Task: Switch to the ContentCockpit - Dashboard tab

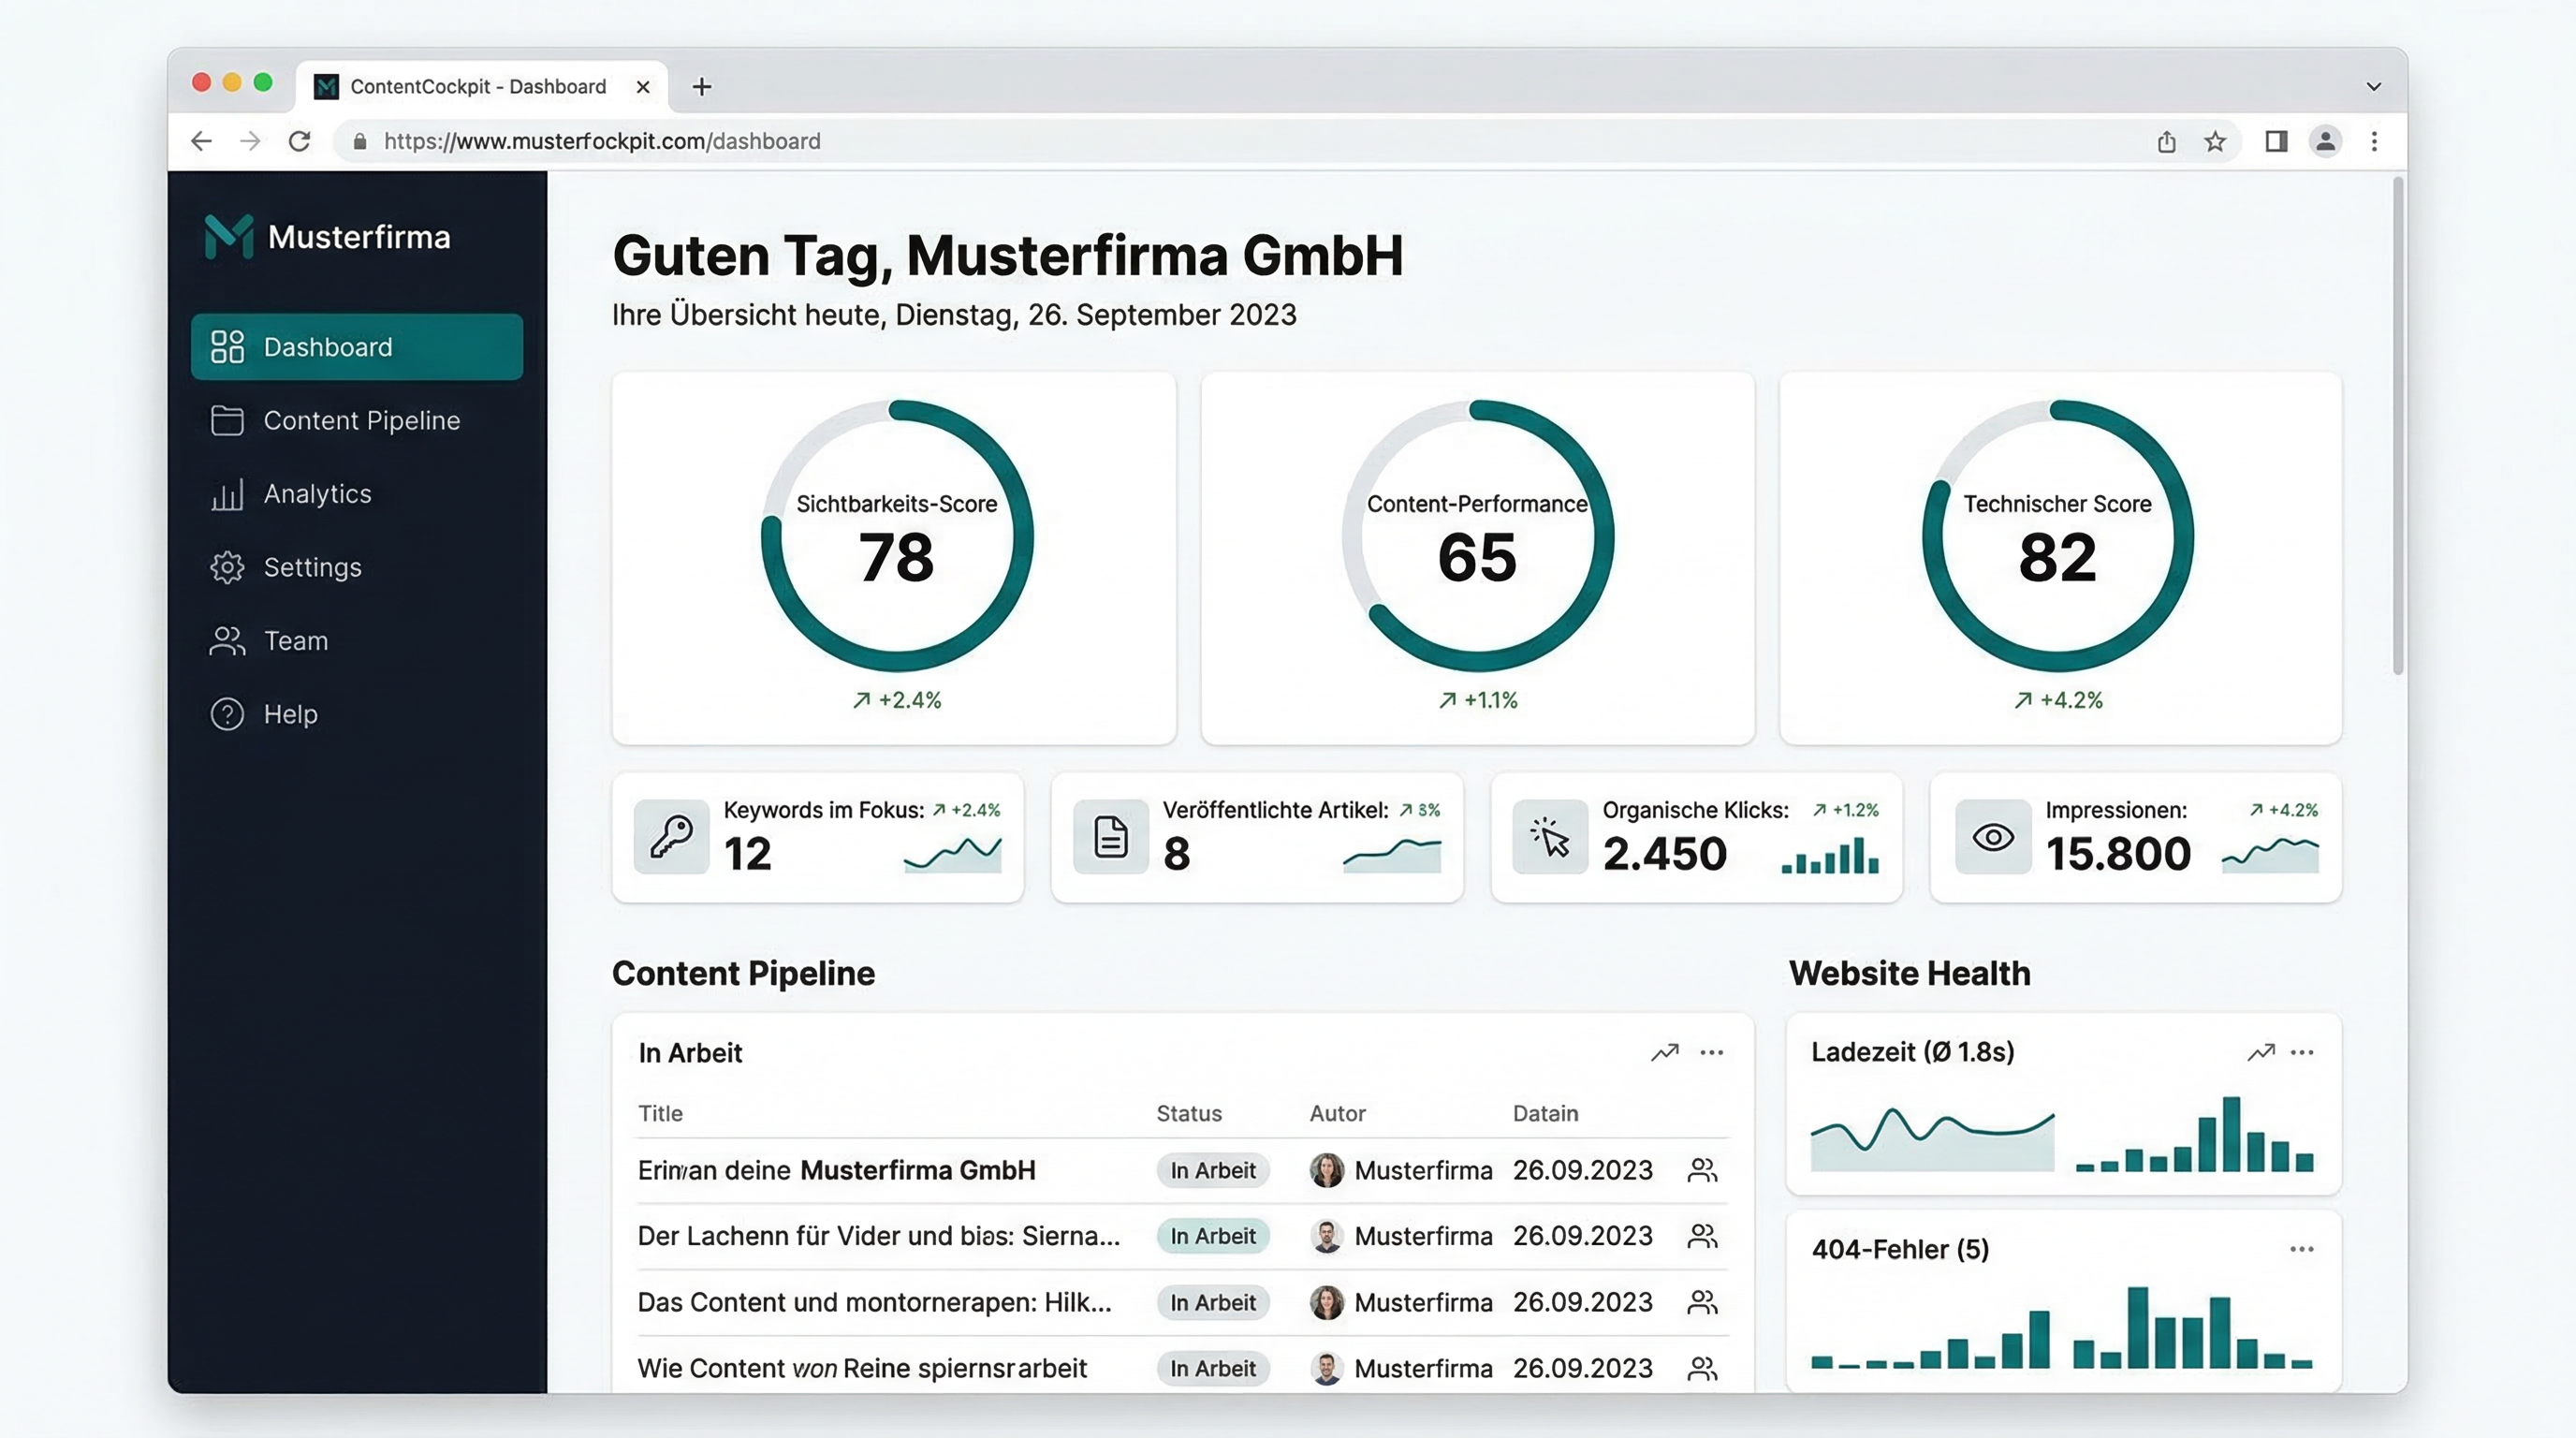Action: click(477, 86)
